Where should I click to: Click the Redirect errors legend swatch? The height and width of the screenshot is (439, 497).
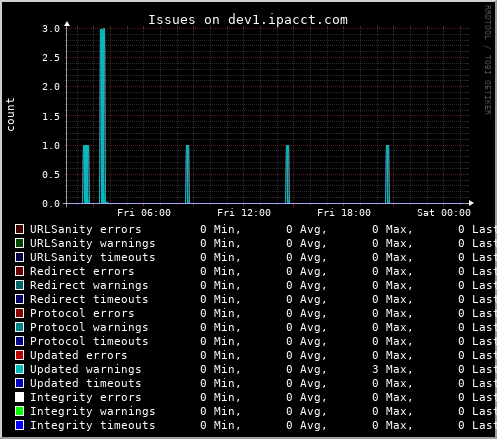coord(19,271)
